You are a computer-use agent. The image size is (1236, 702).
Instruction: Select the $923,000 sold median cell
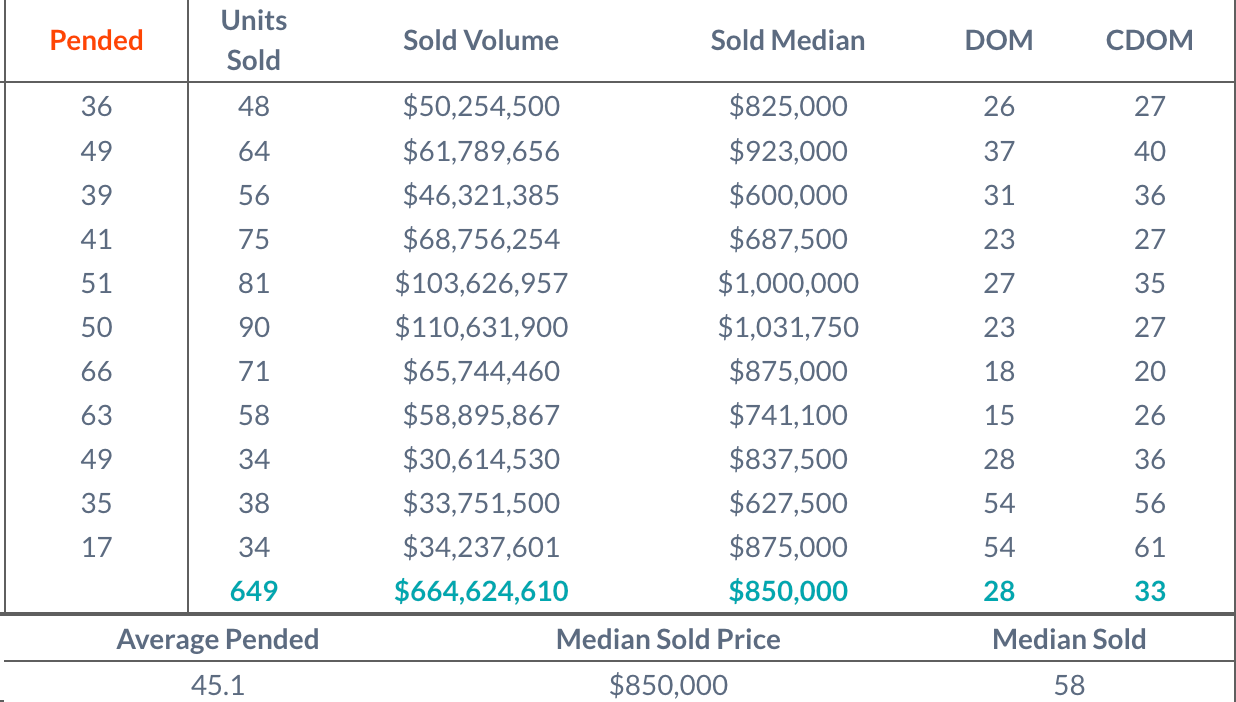[x=787, y=151]
